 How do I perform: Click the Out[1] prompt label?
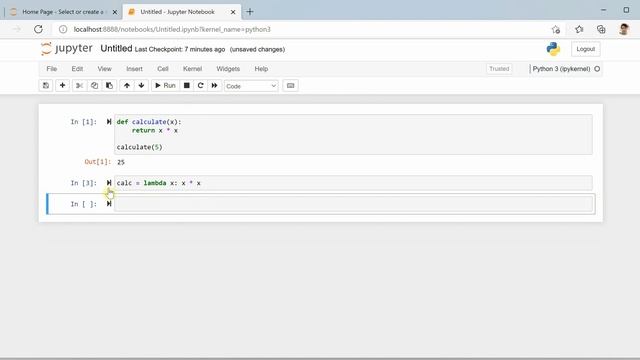click(98, 162)
